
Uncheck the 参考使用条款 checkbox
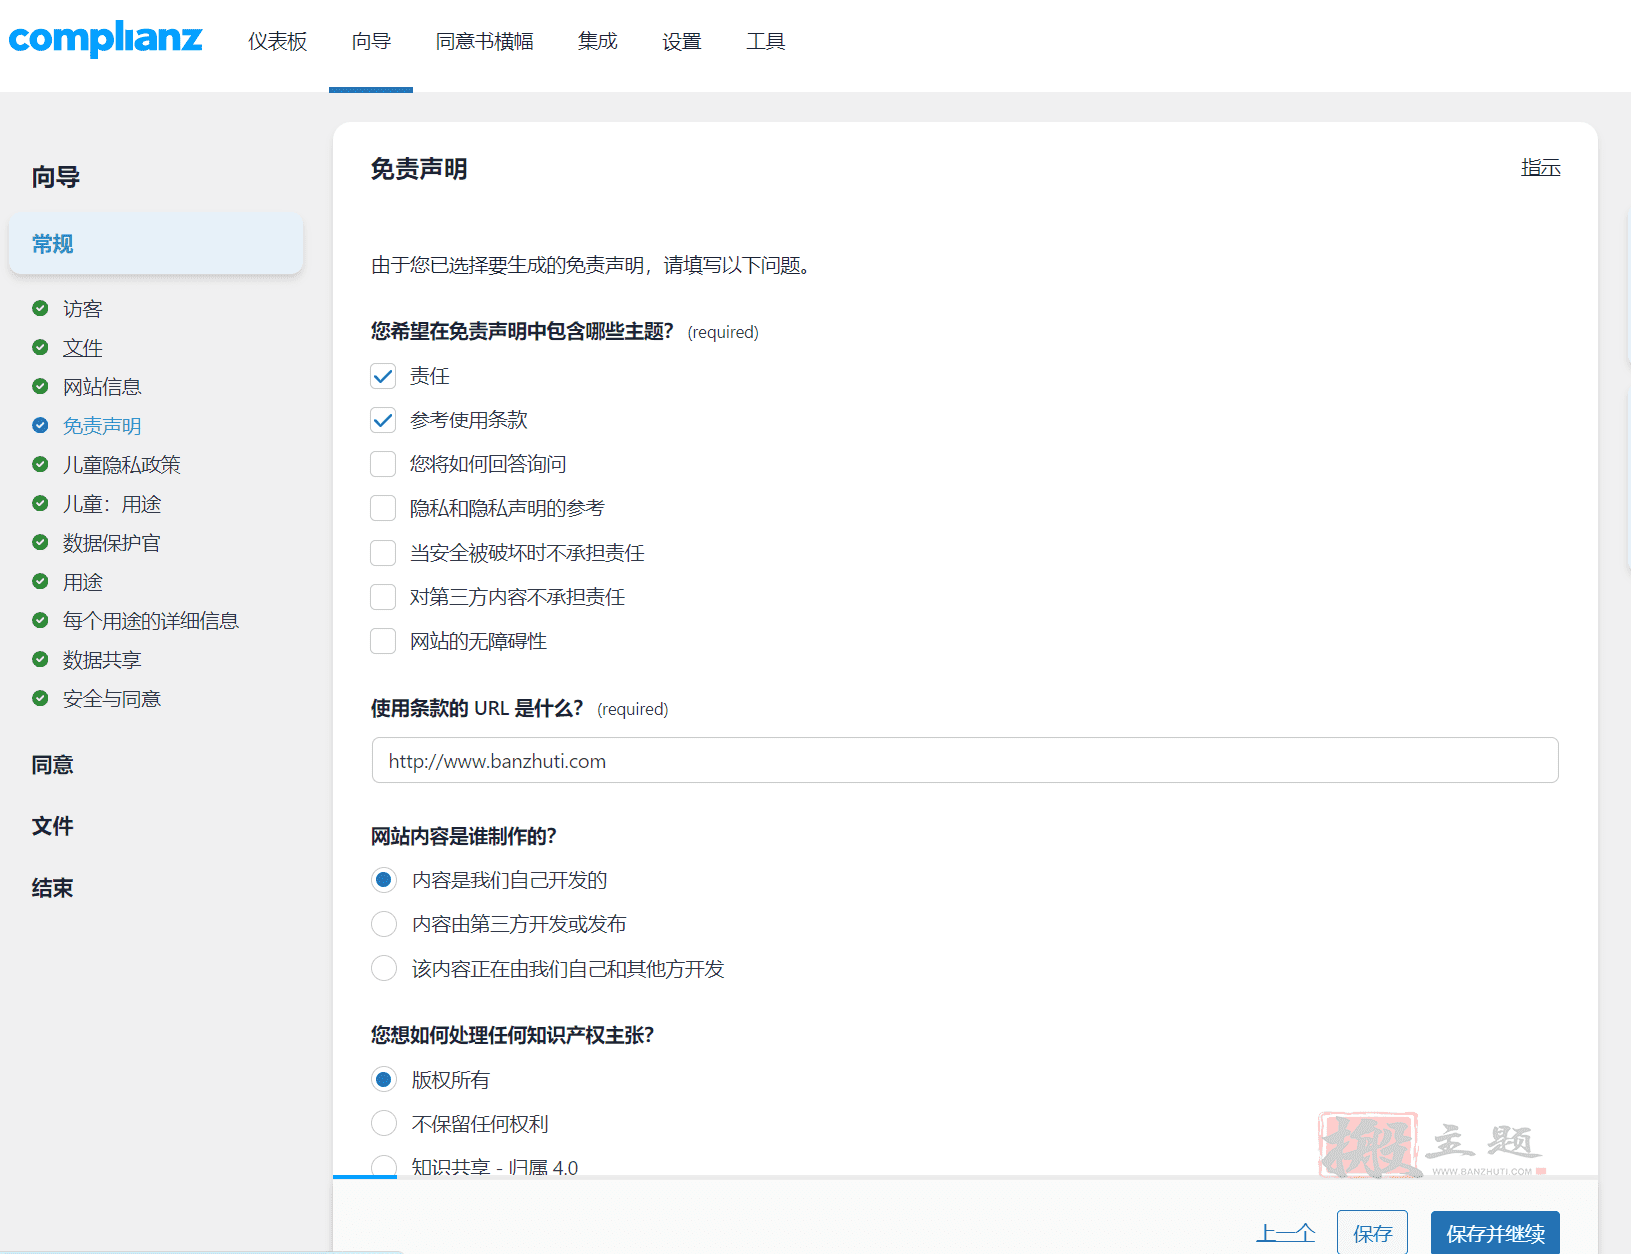383,420
